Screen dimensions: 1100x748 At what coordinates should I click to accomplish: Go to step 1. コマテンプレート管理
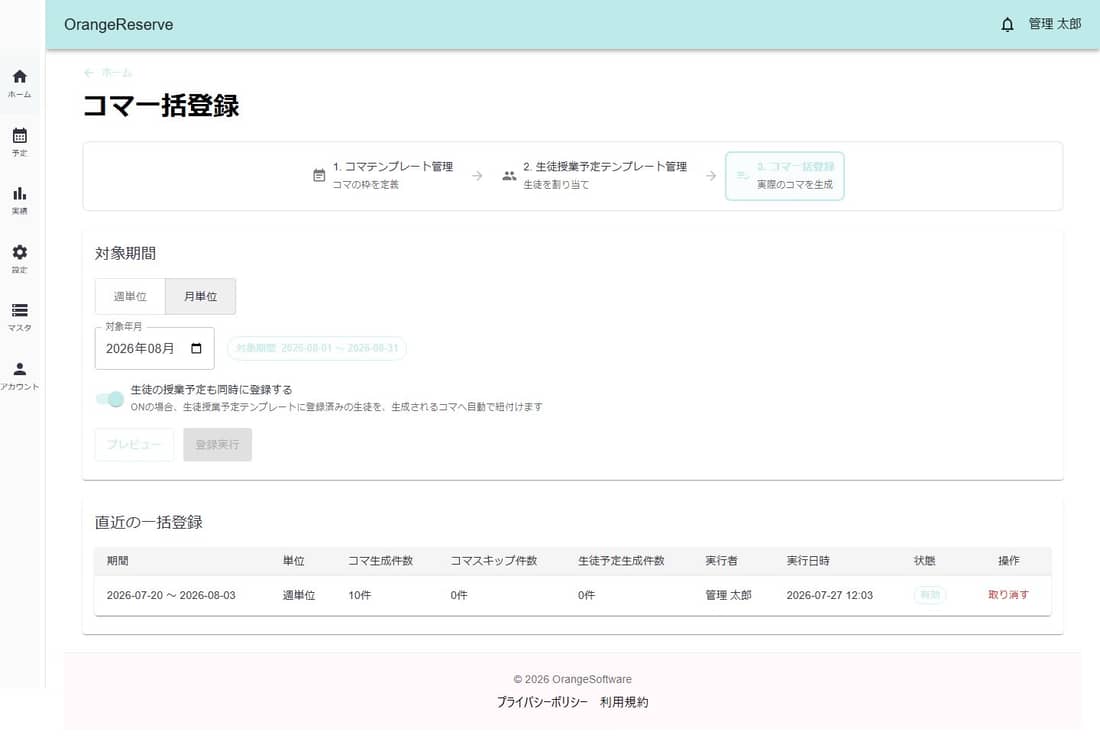(x=383, y=175)
